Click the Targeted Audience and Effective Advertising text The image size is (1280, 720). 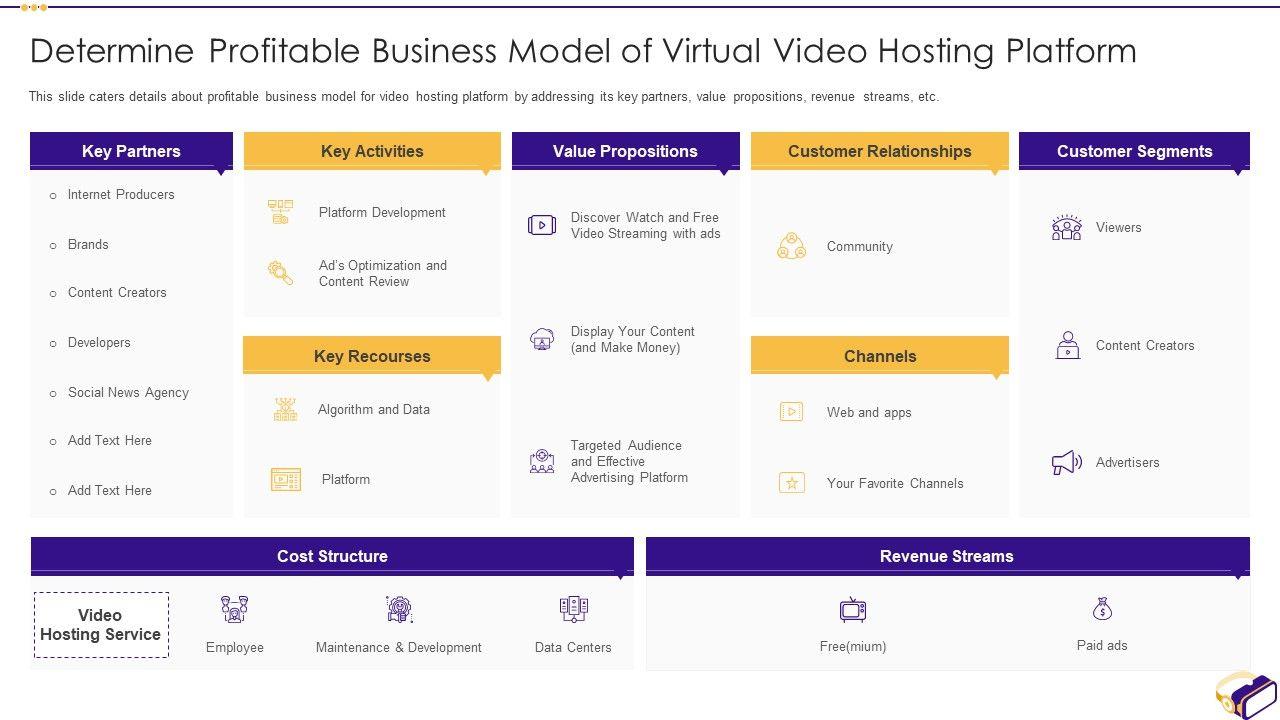pos(629,461)
